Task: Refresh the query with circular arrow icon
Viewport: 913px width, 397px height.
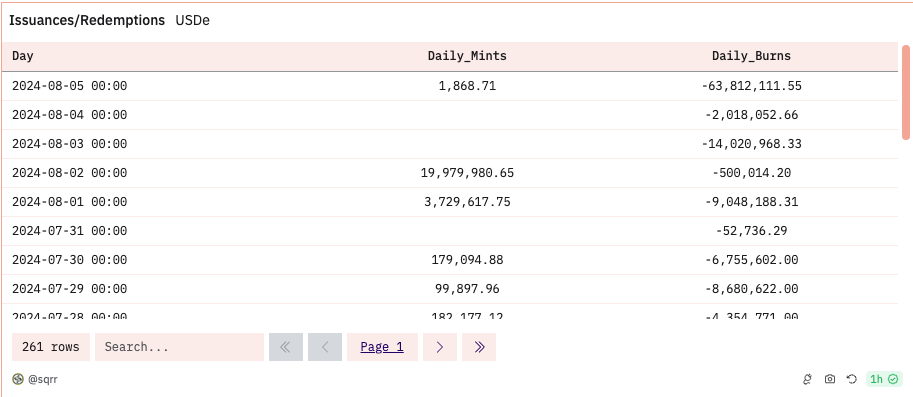Action: pyautogui.click(x=852, y=379)
